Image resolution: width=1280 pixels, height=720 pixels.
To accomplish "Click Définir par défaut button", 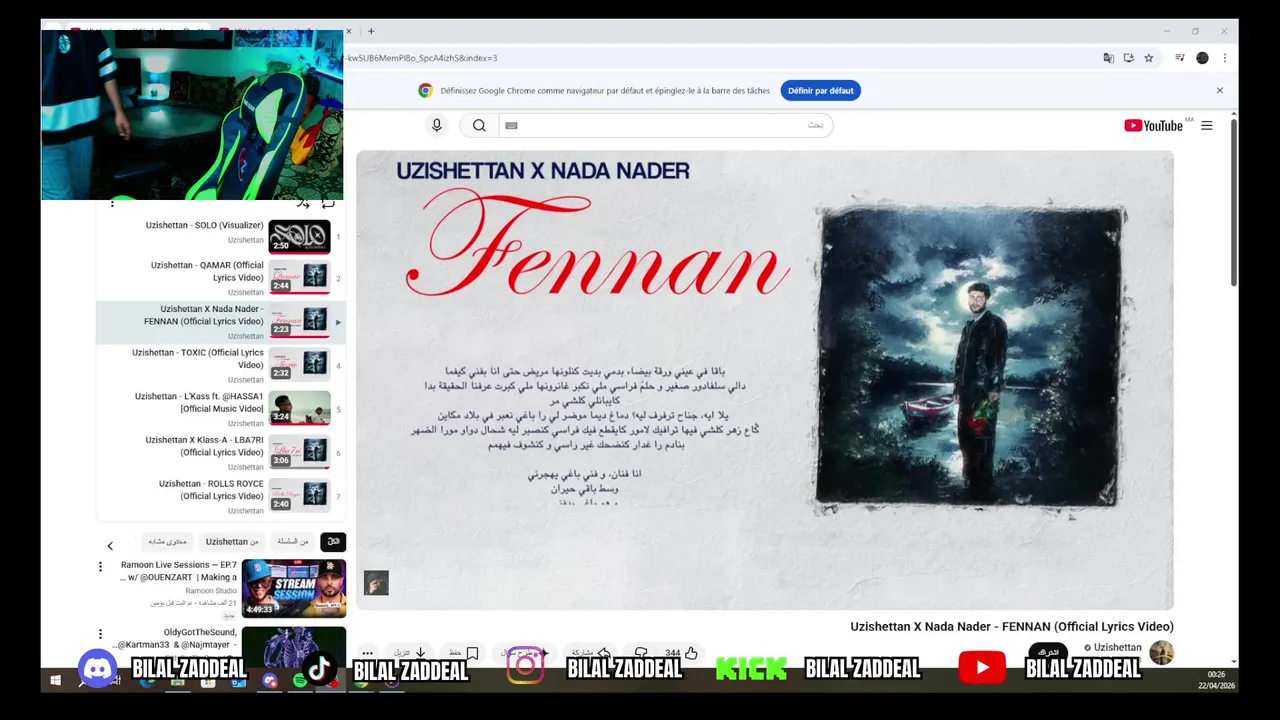I will [x=820, y=91].
